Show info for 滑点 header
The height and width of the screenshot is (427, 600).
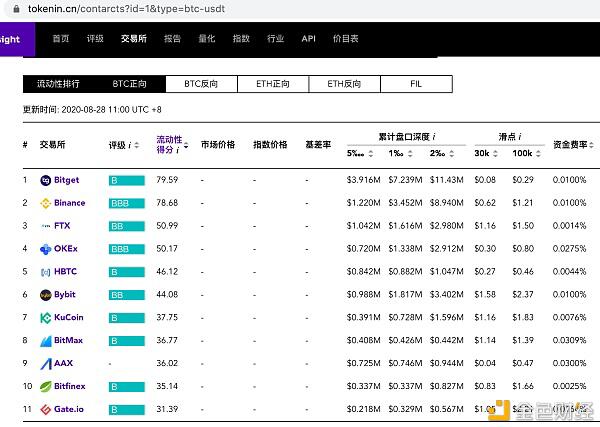pyautogui.click(x=520, y=137)
